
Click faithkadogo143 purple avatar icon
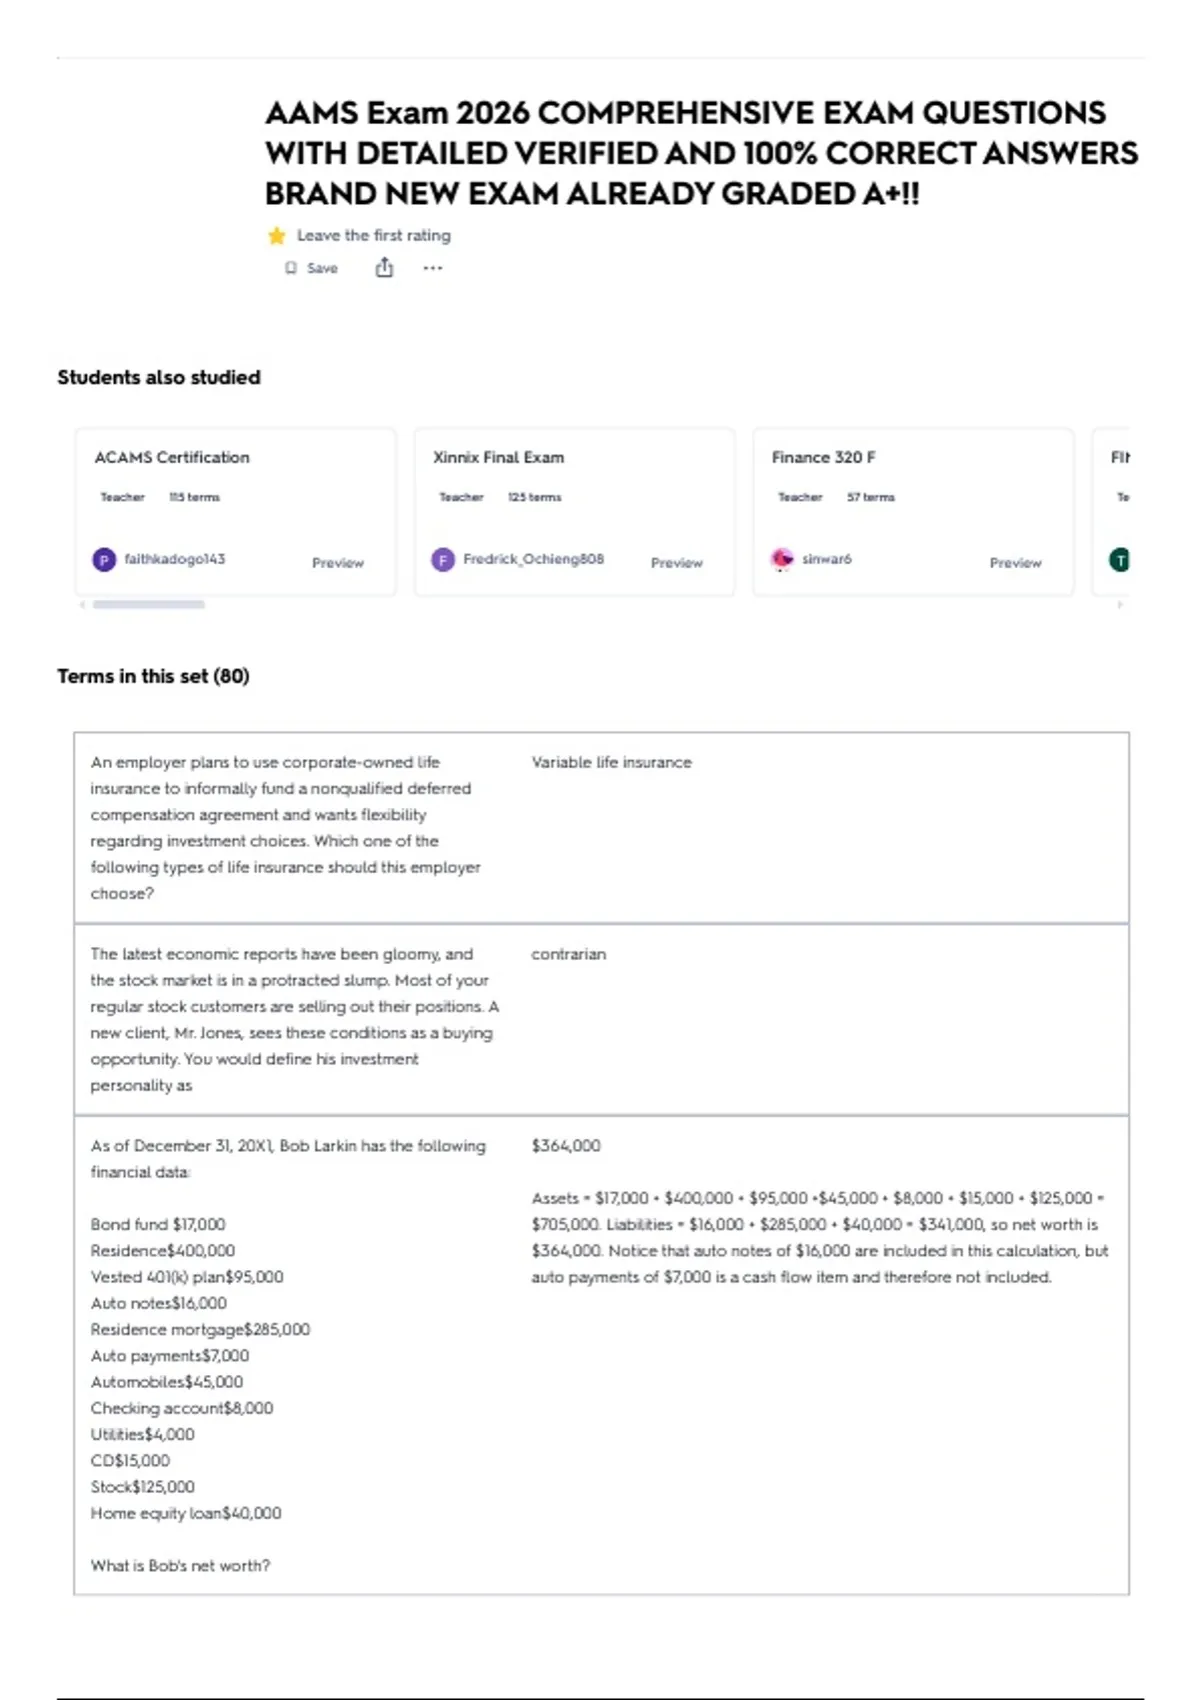(x=104, y=559)
